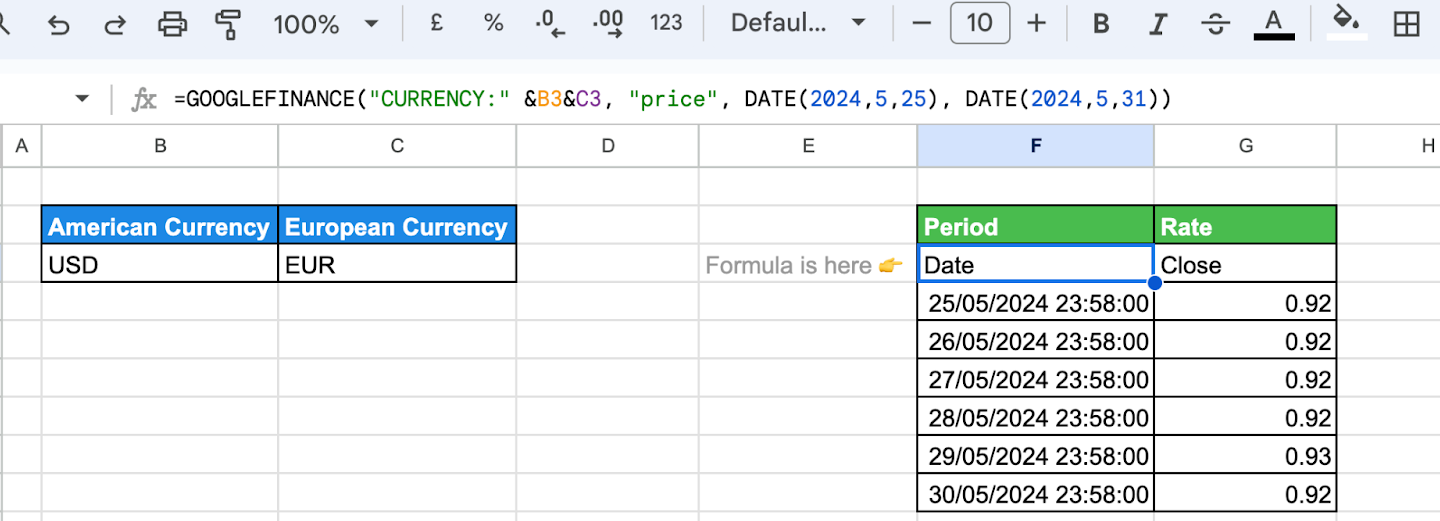
Task: Click the Print icon
Action: coord(173,24)
